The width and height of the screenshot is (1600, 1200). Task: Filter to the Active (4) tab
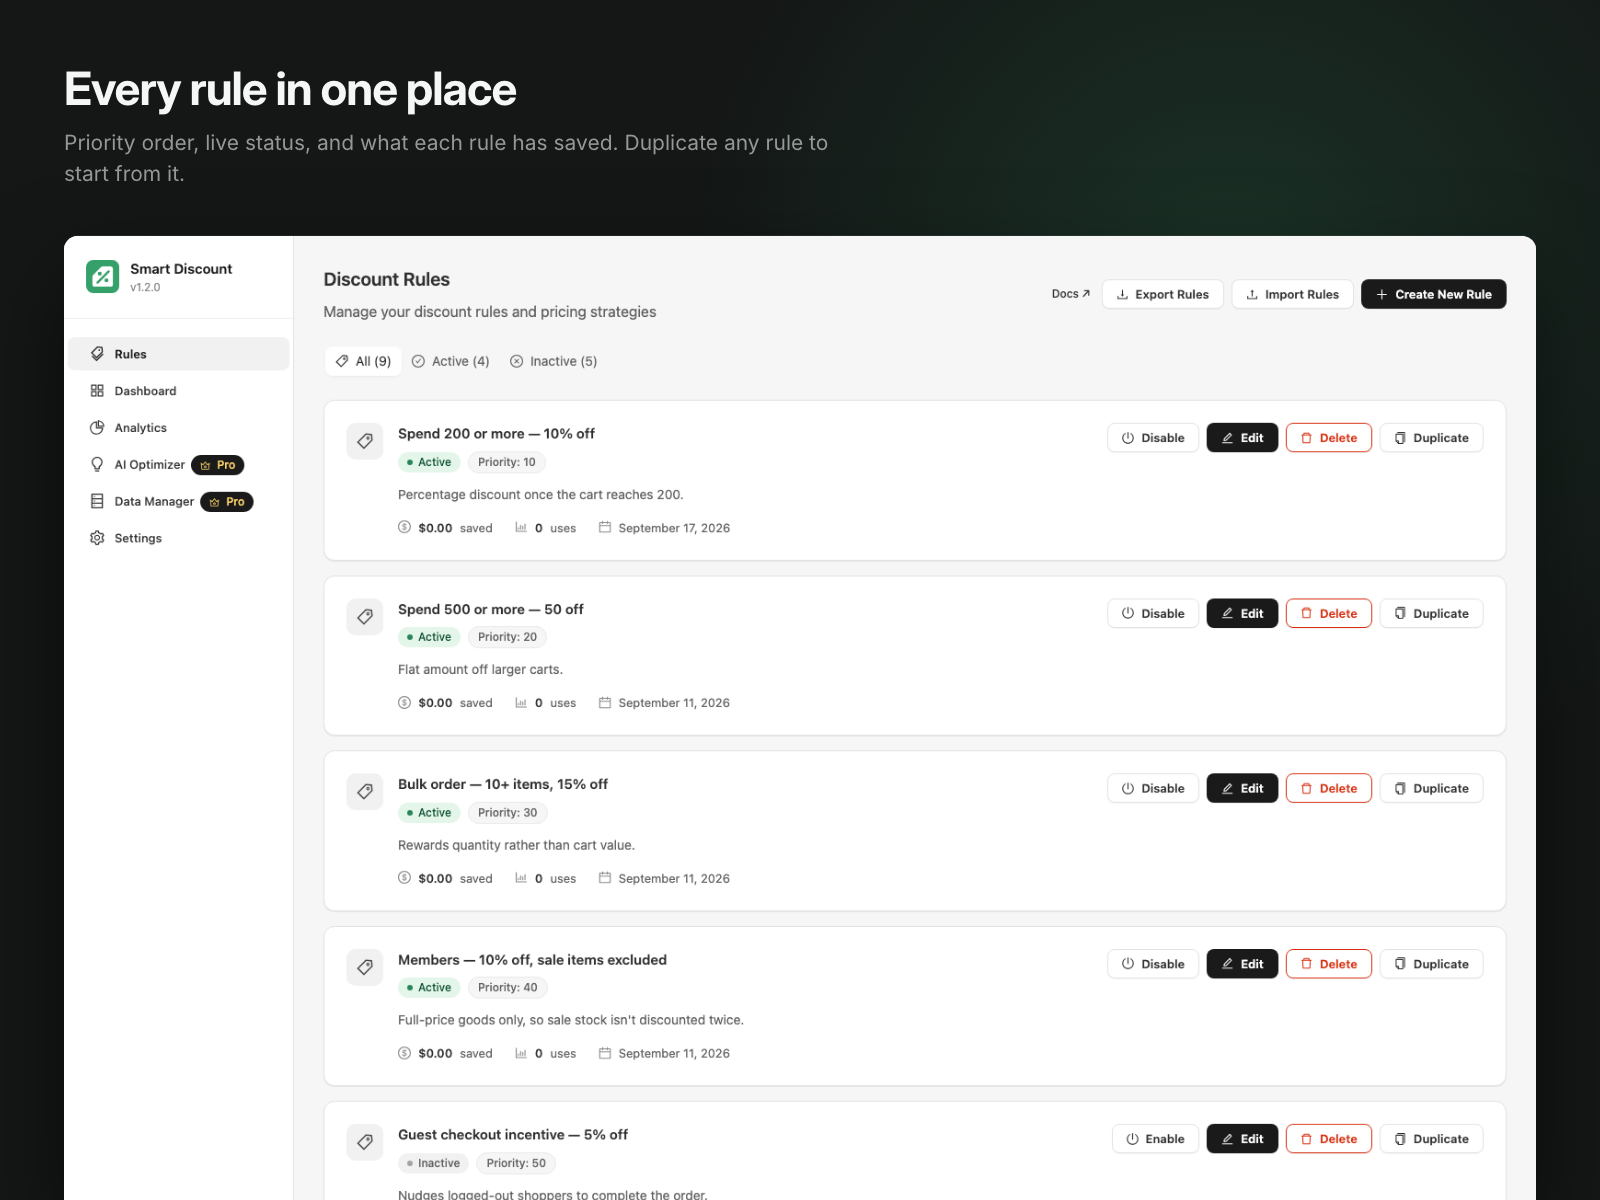pyautogui.click(x=451, y=361)
